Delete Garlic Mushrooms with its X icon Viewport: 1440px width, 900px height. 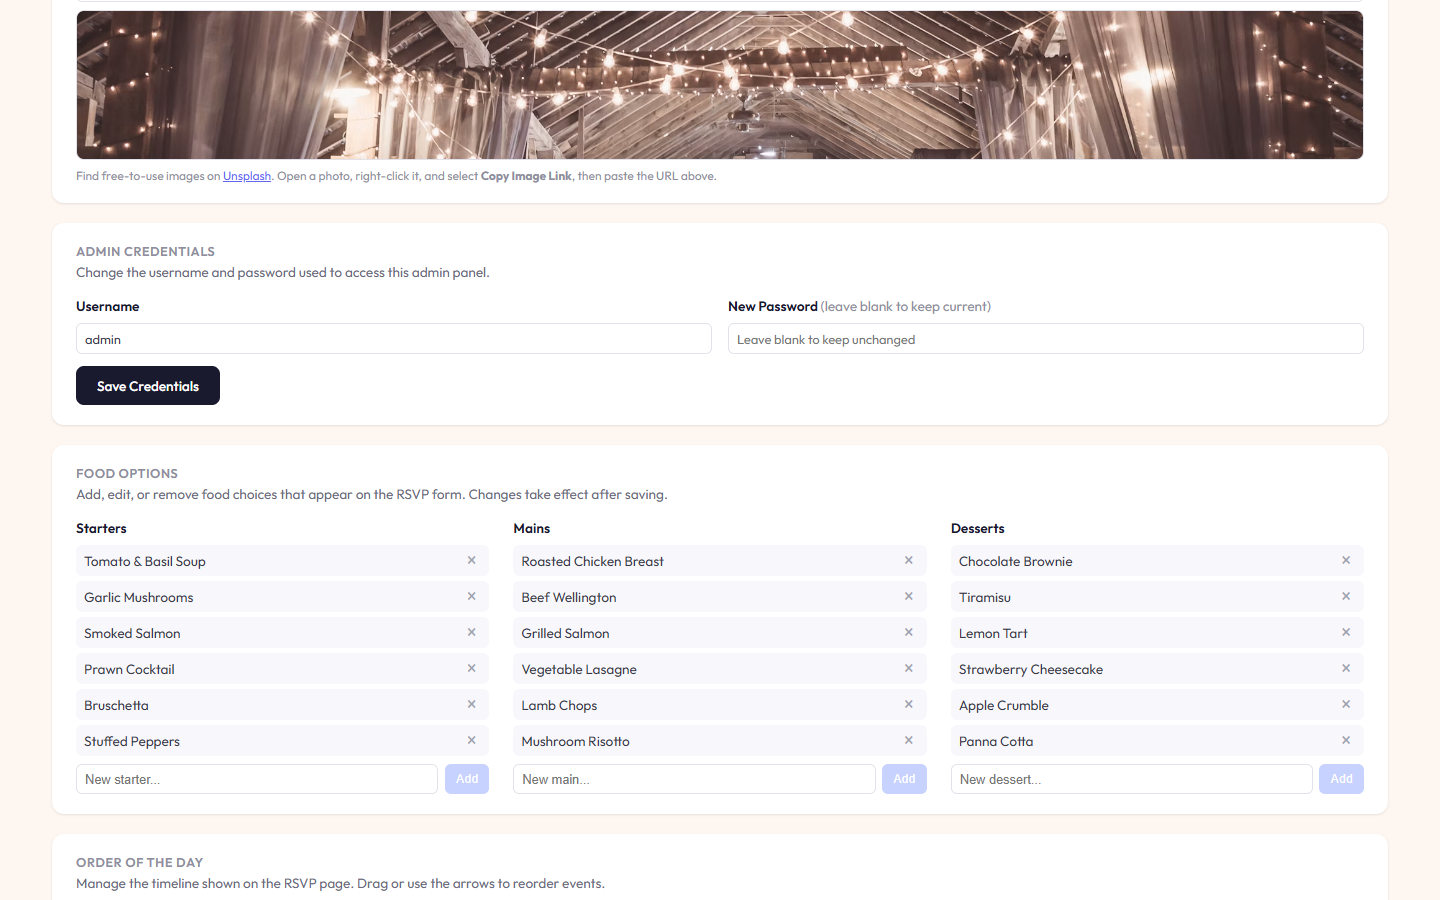pyautogui.click(x=471, y=596)
